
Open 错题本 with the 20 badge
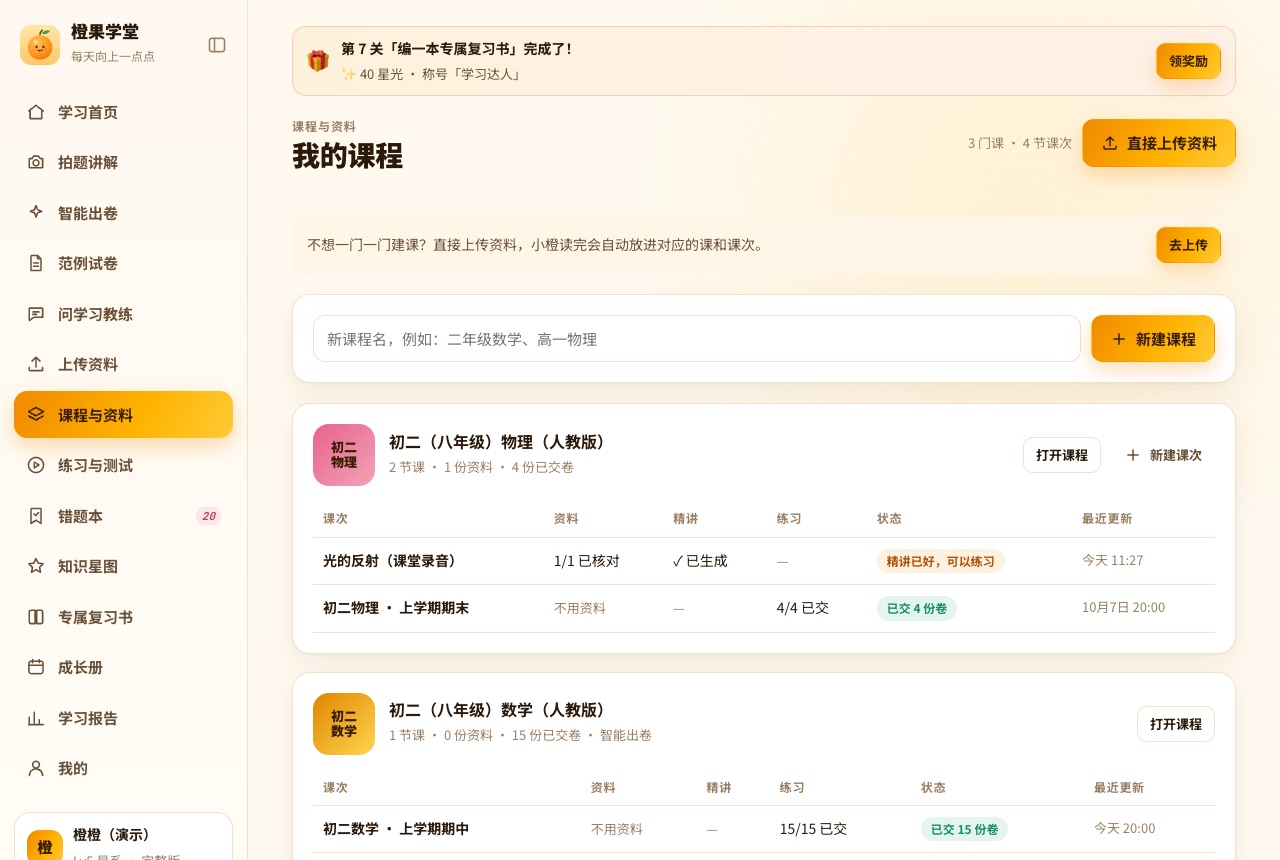123,516
